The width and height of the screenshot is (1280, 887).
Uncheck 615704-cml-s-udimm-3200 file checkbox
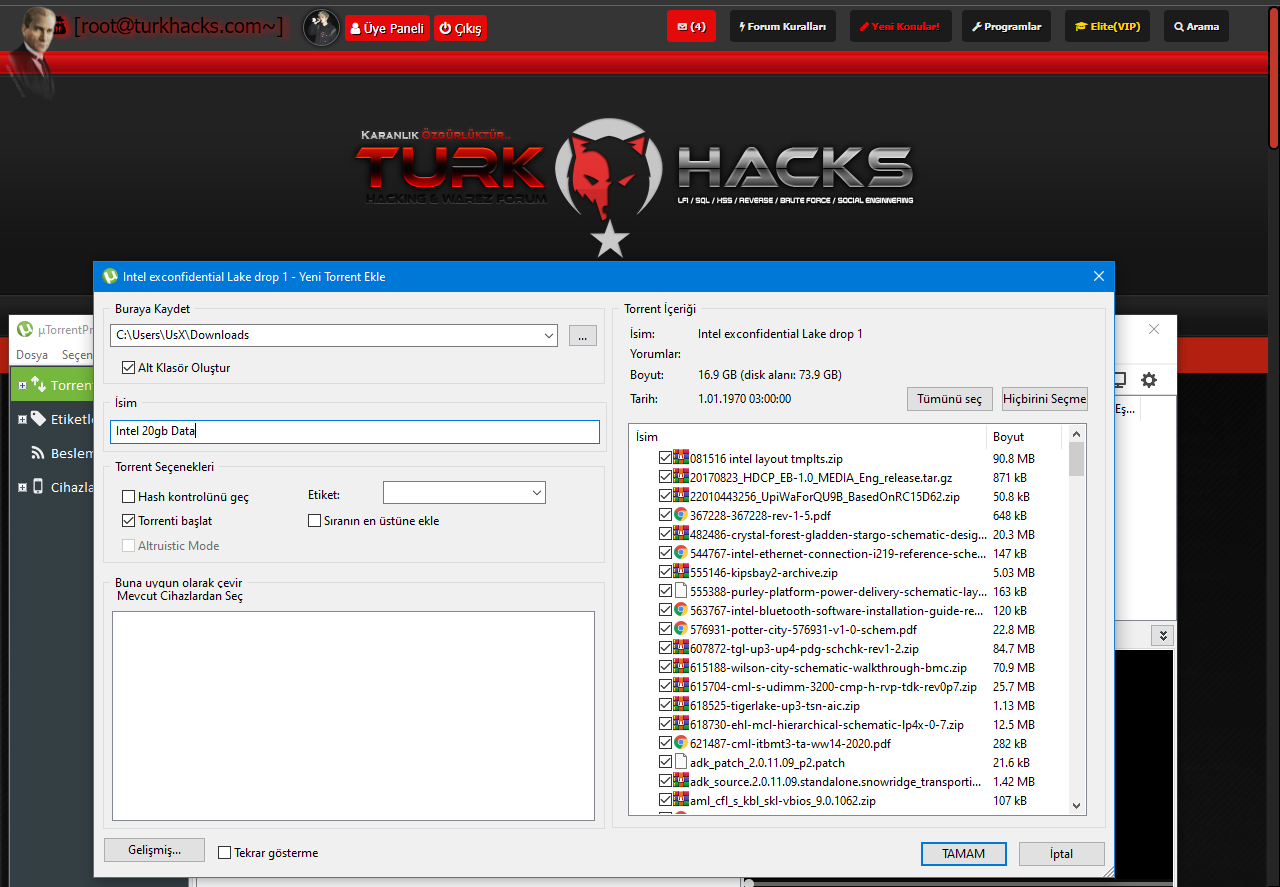[x=665, y=686]
